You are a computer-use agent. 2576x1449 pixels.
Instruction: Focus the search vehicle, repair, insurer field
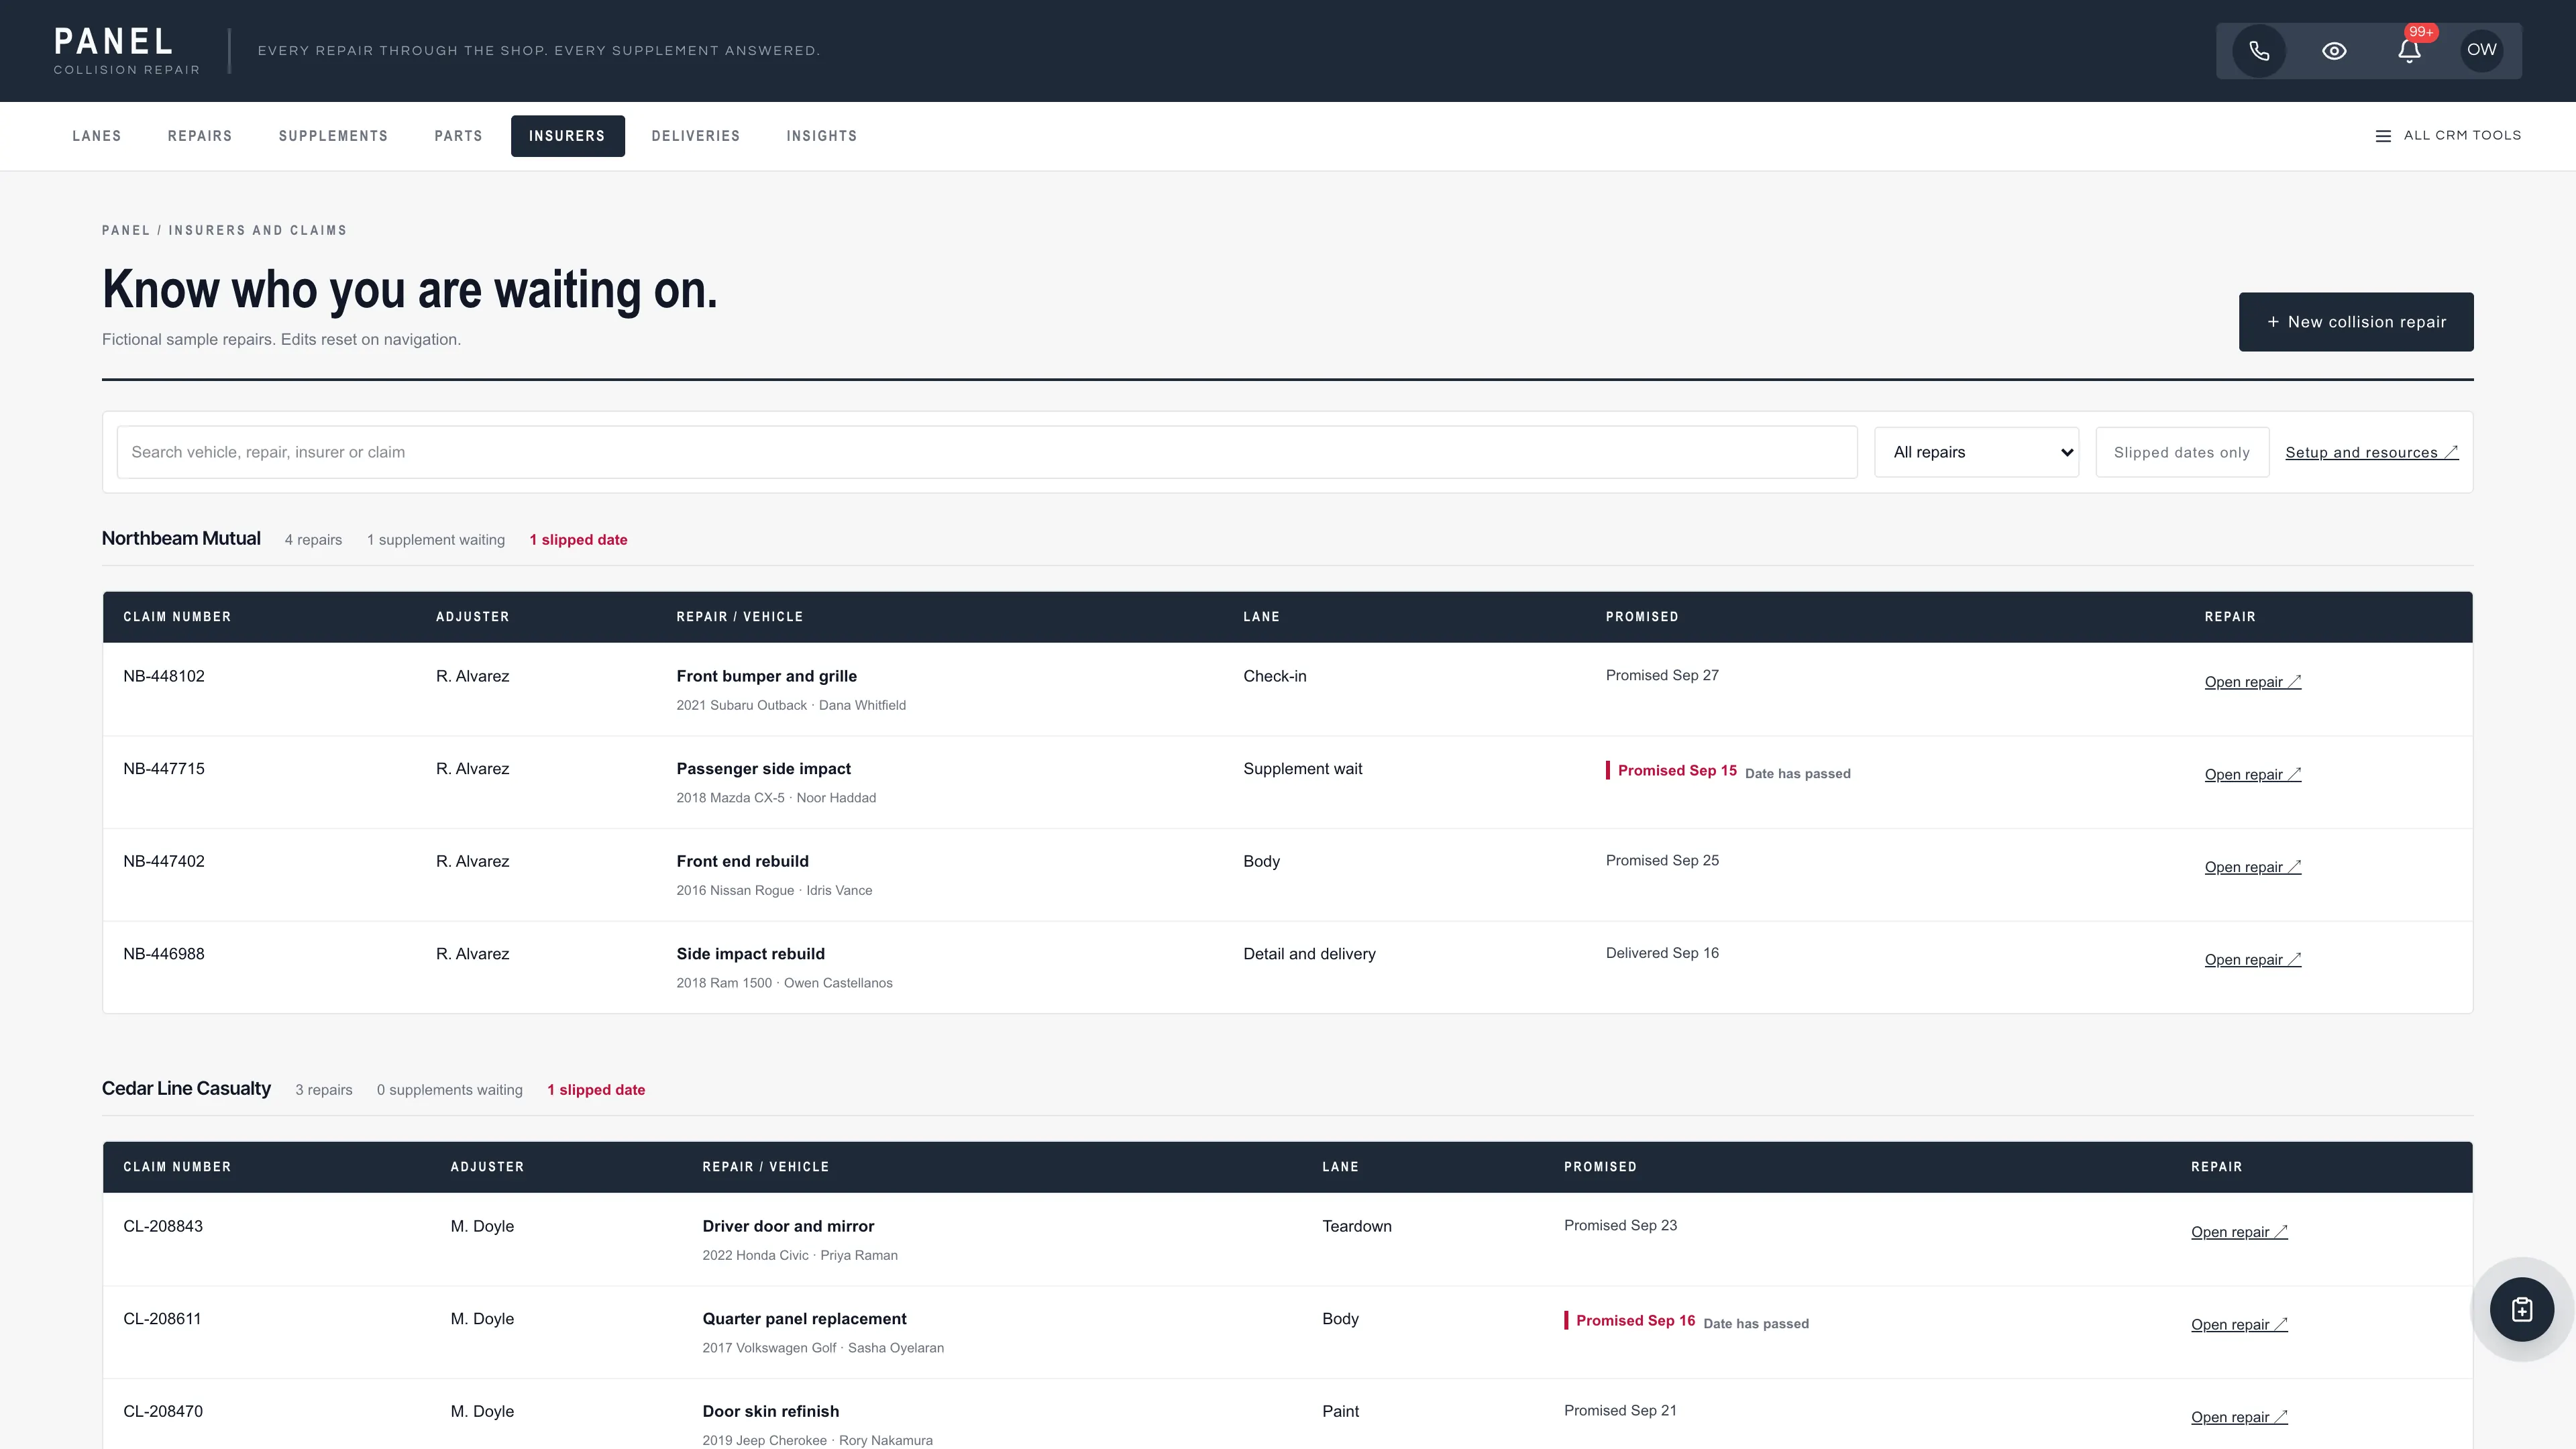click(987, 452)
